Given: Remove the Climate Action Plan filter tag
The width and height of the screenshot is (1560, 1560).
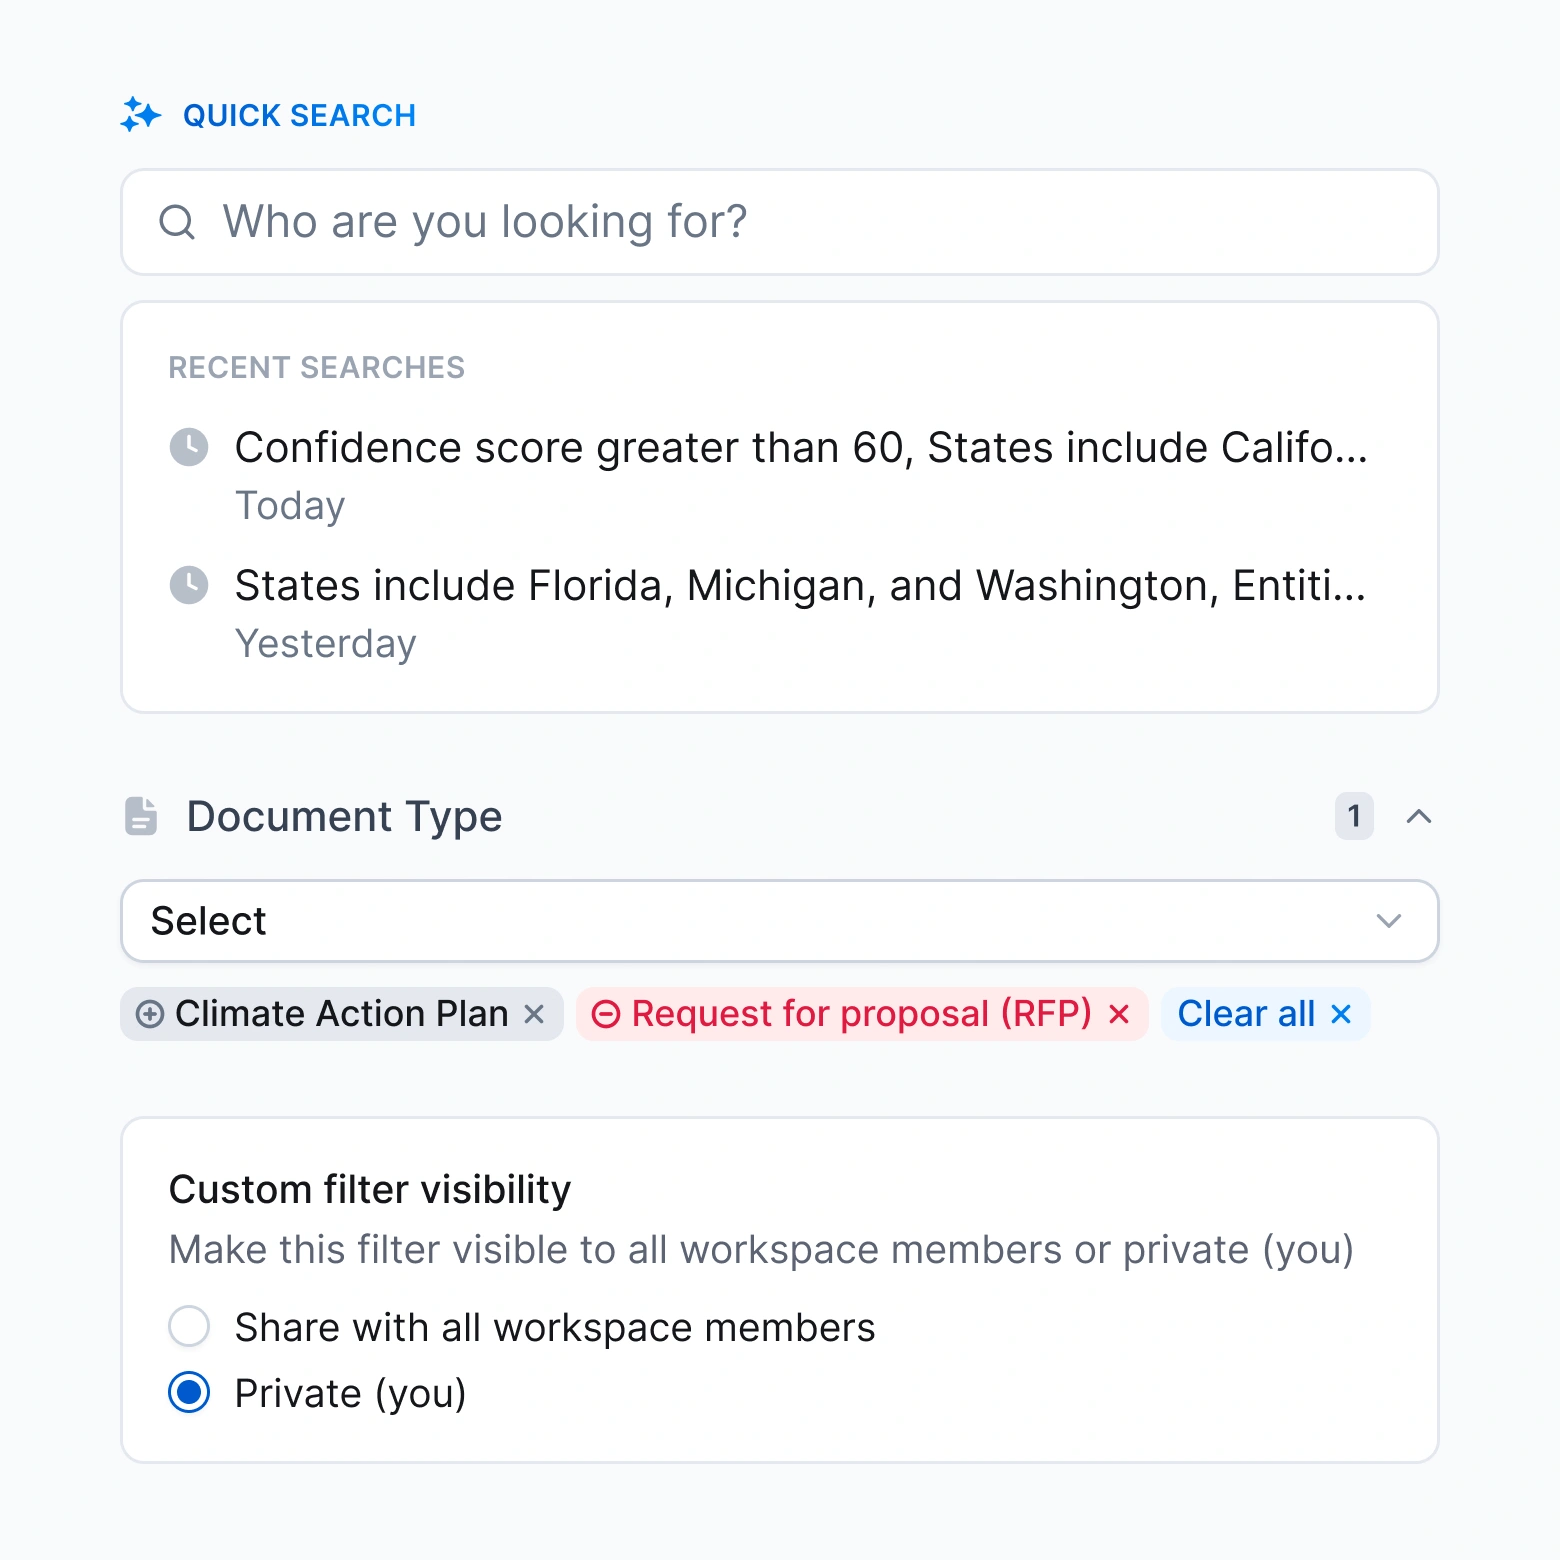Looking at the screenshot, I should pos(534,1013).
